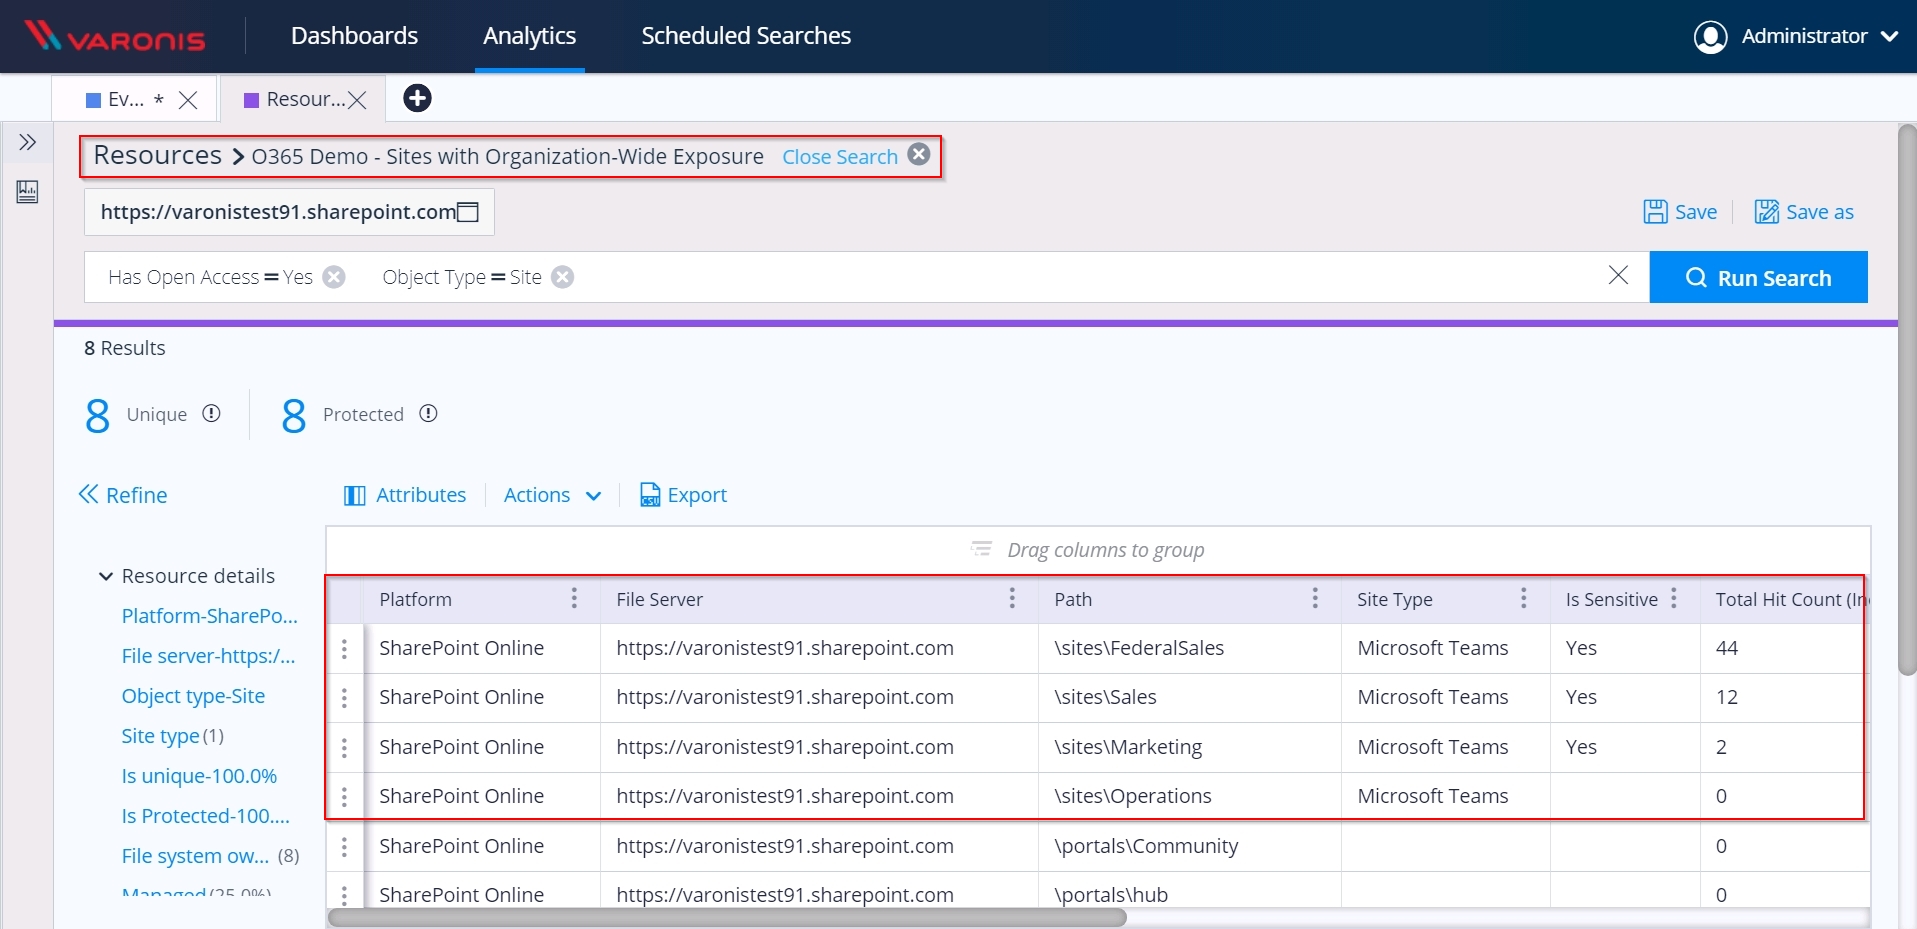Select File system ow... (8) facet

tap(210, 856)
